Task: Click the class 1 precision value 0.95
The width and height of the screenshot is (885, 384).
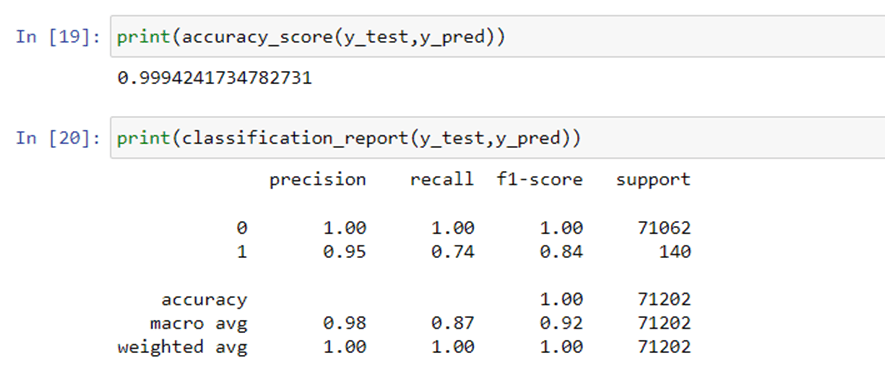Action: 345,251
